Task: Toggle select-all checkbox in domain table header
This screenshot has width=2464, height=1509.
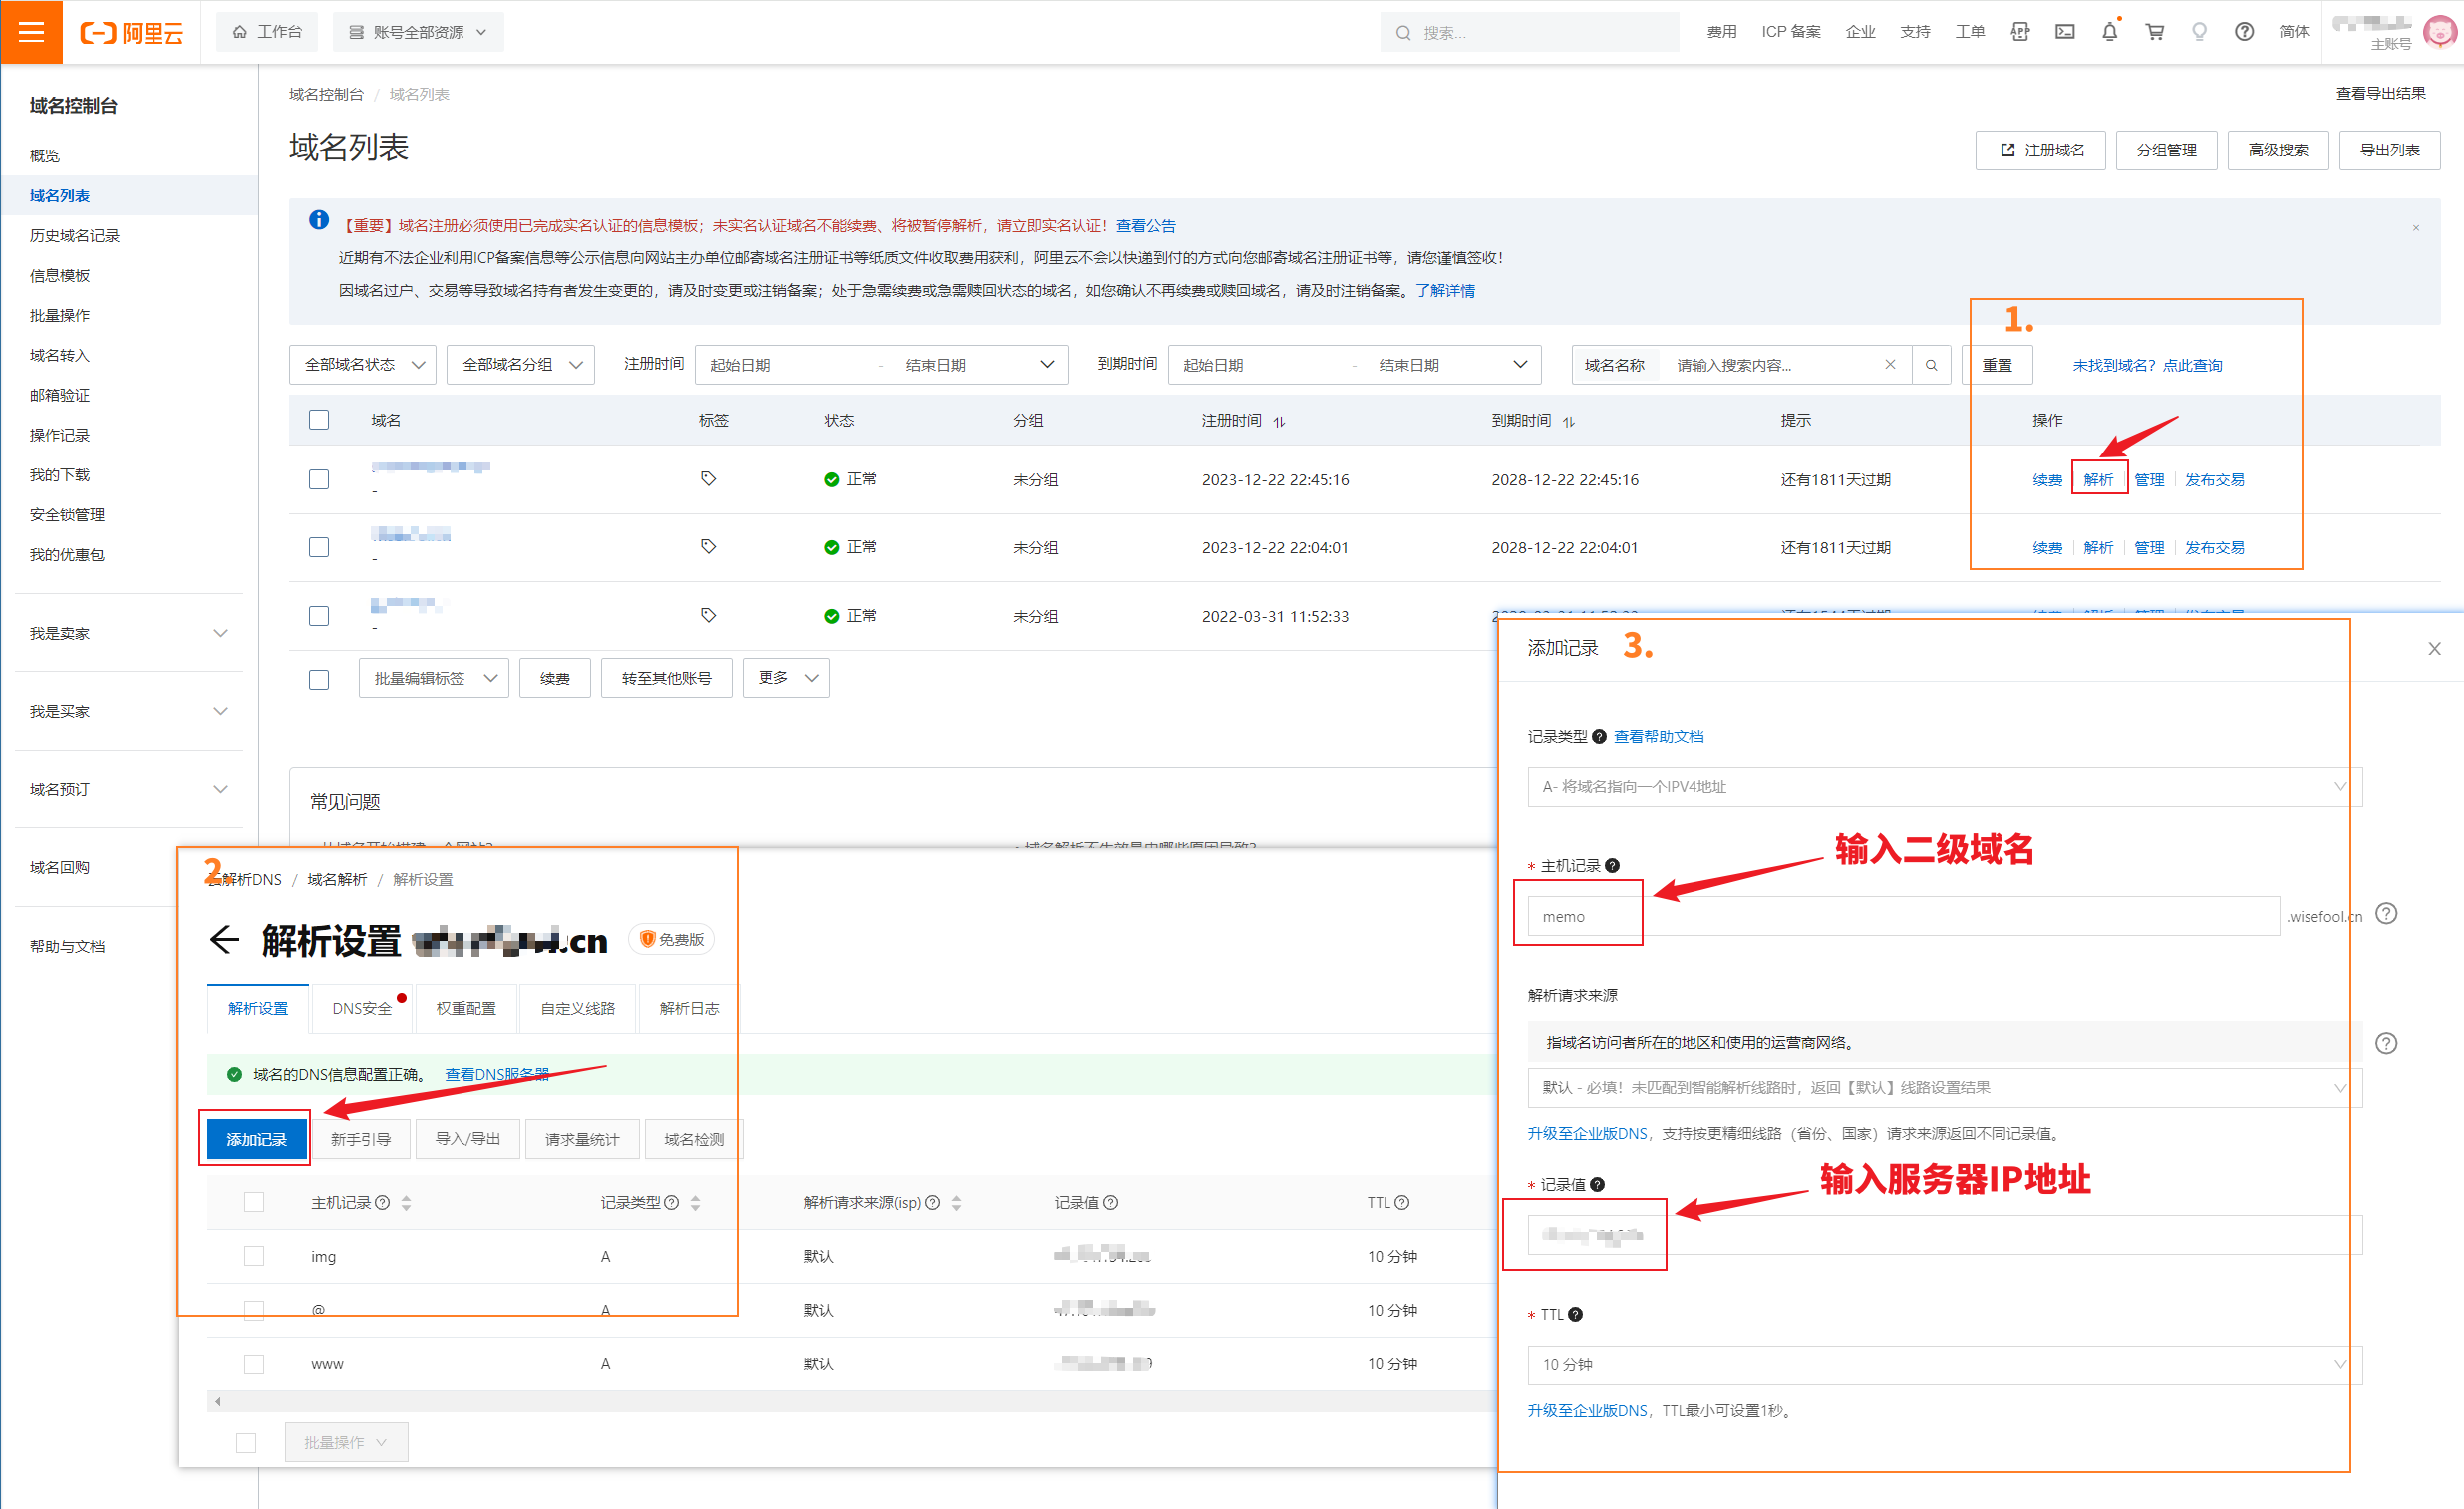Action: coord(319,420)
